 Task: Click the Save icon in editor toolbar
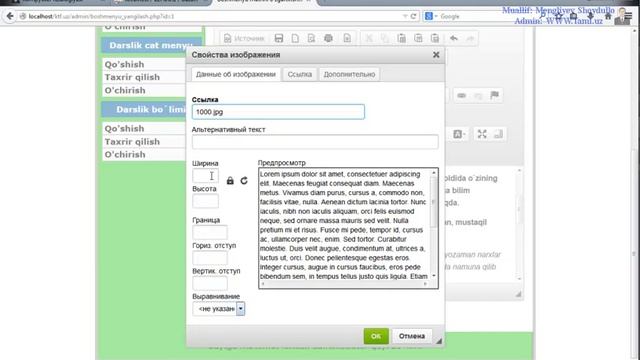pos(279,38)
